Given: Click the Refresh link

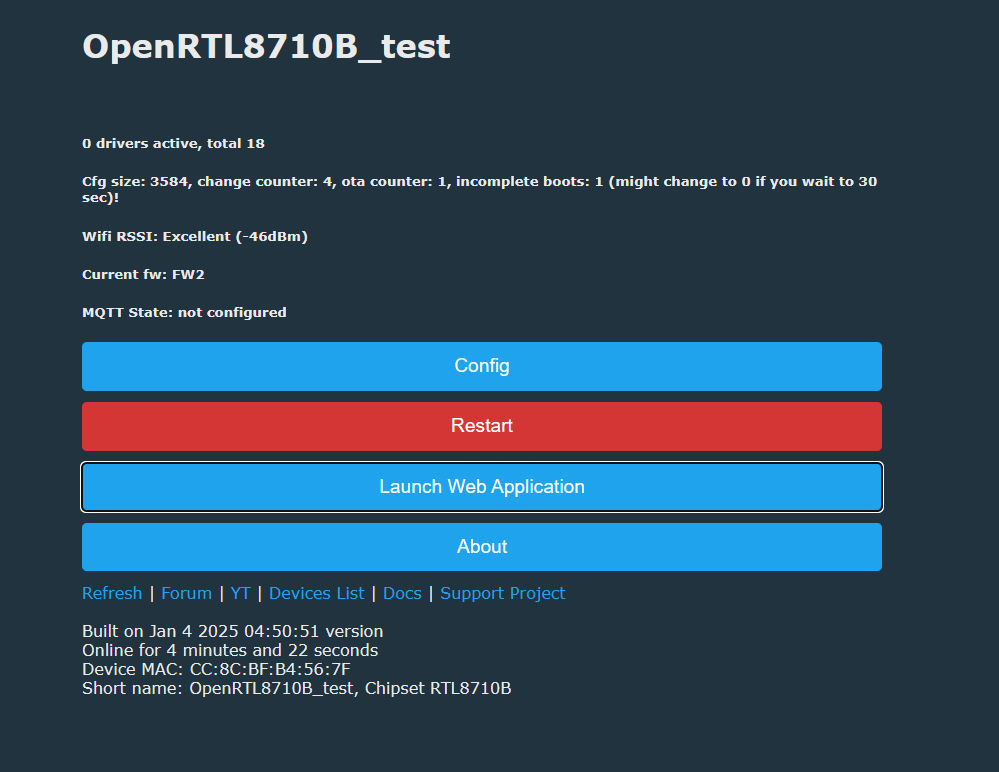Looking at the screenshot, I should point(112,593).
